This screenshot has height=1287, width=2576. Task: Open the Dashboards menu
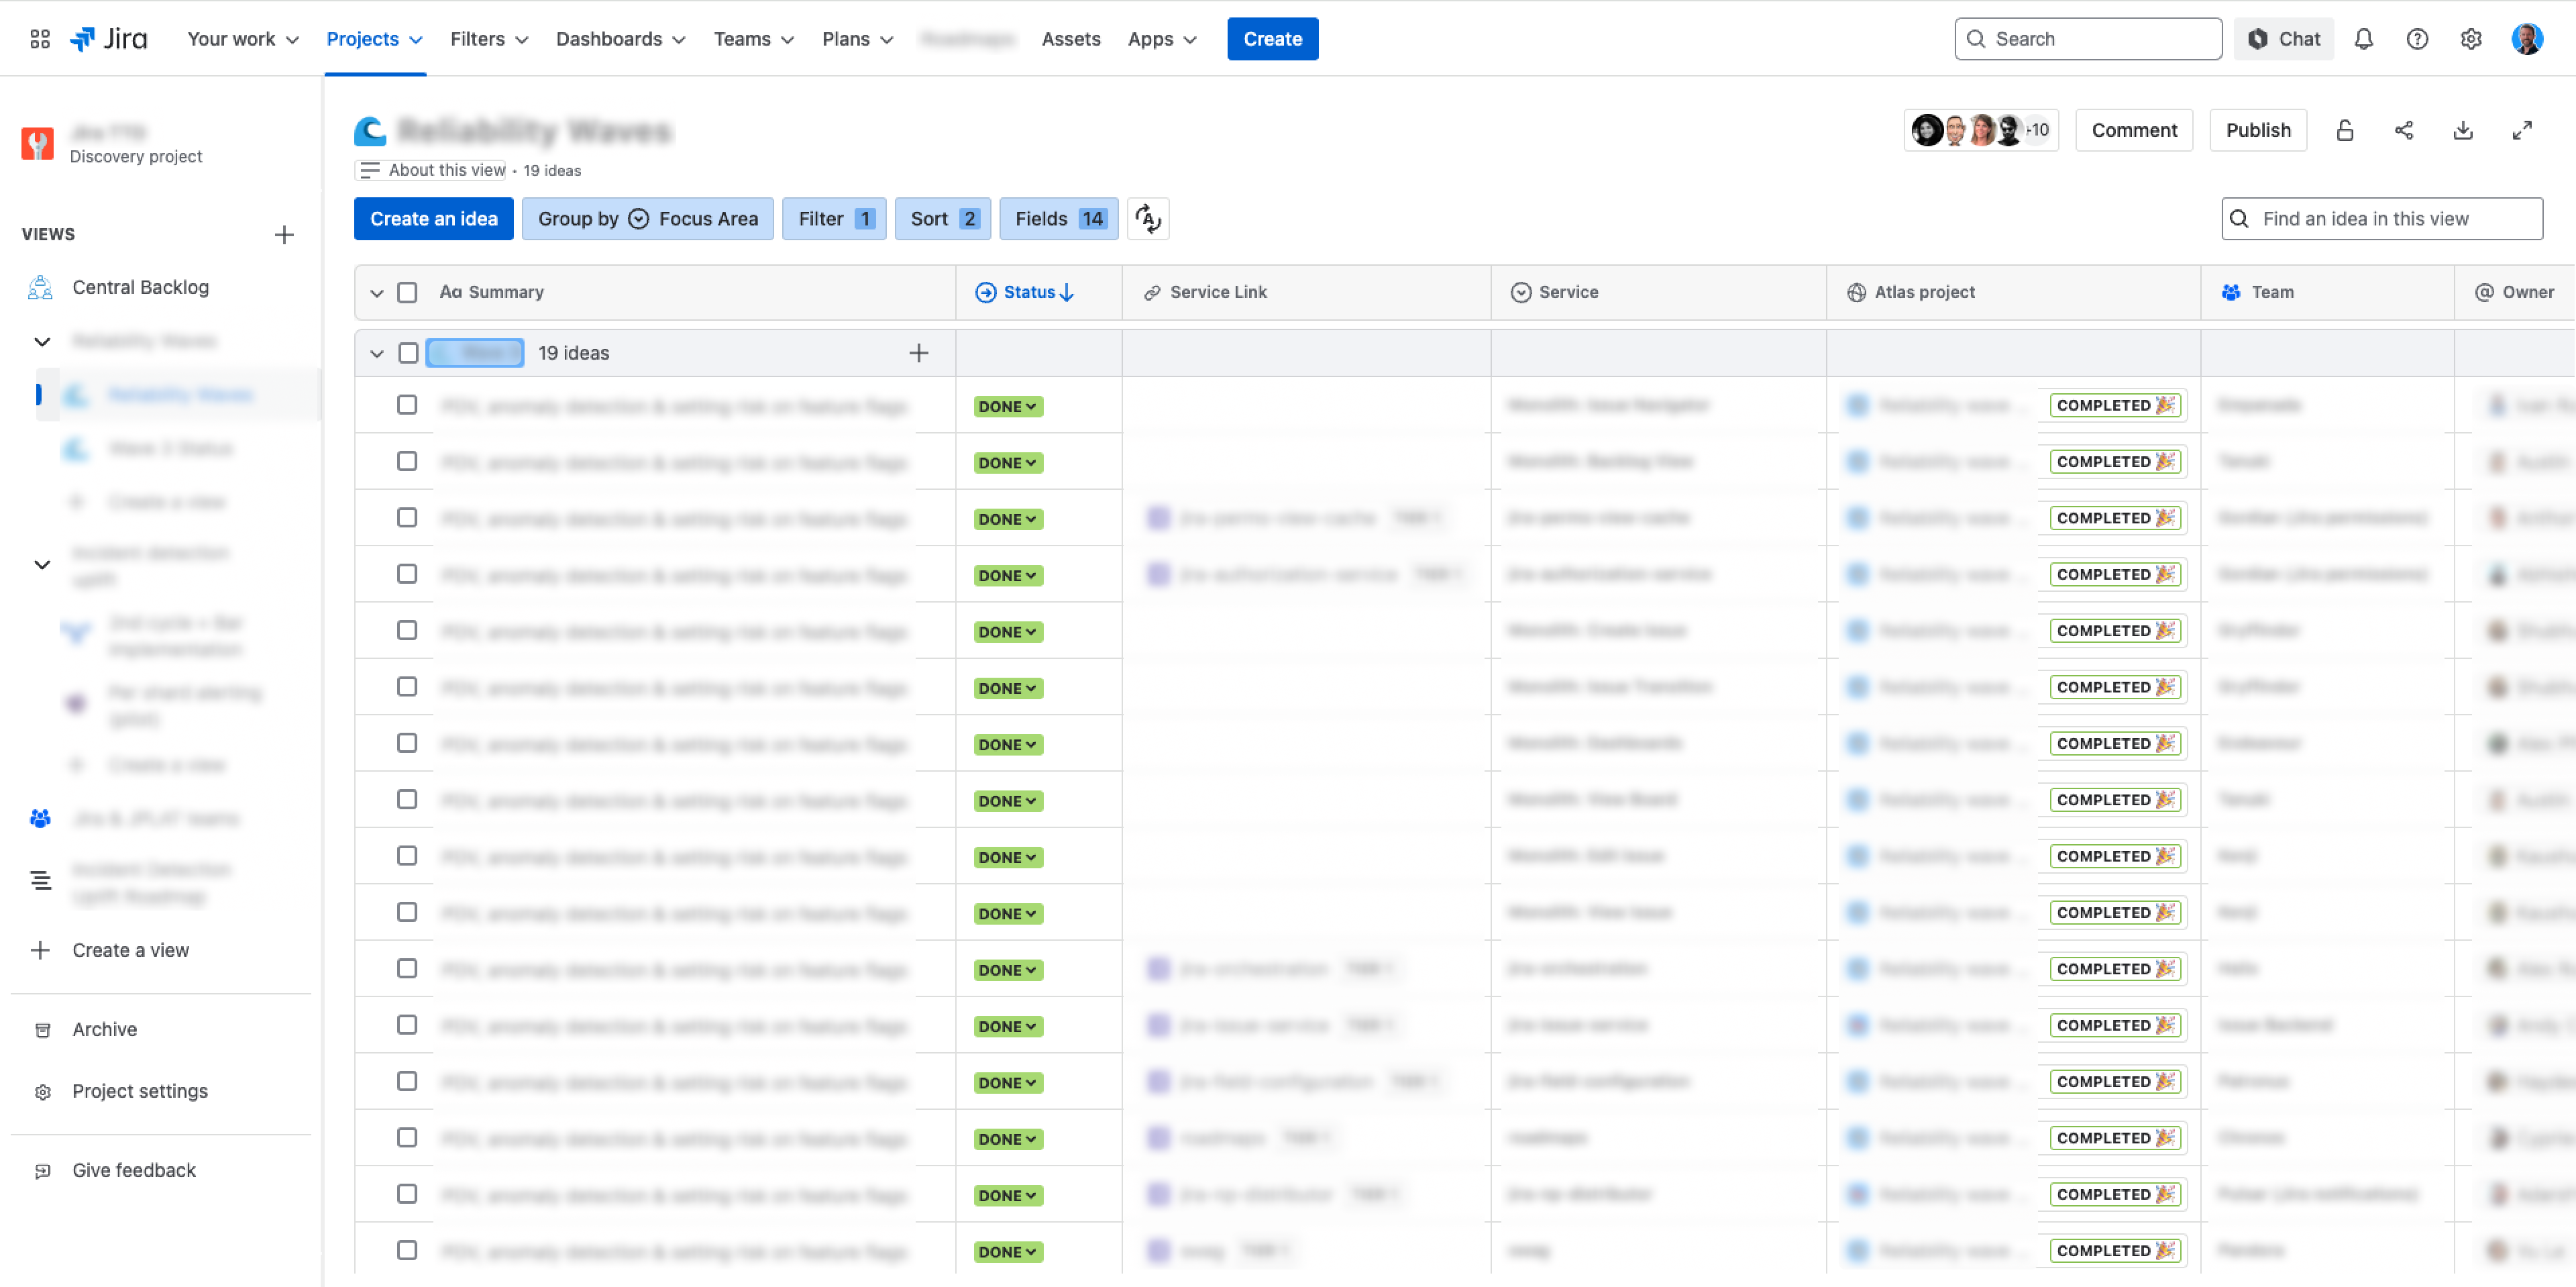(x=621, y=39)
